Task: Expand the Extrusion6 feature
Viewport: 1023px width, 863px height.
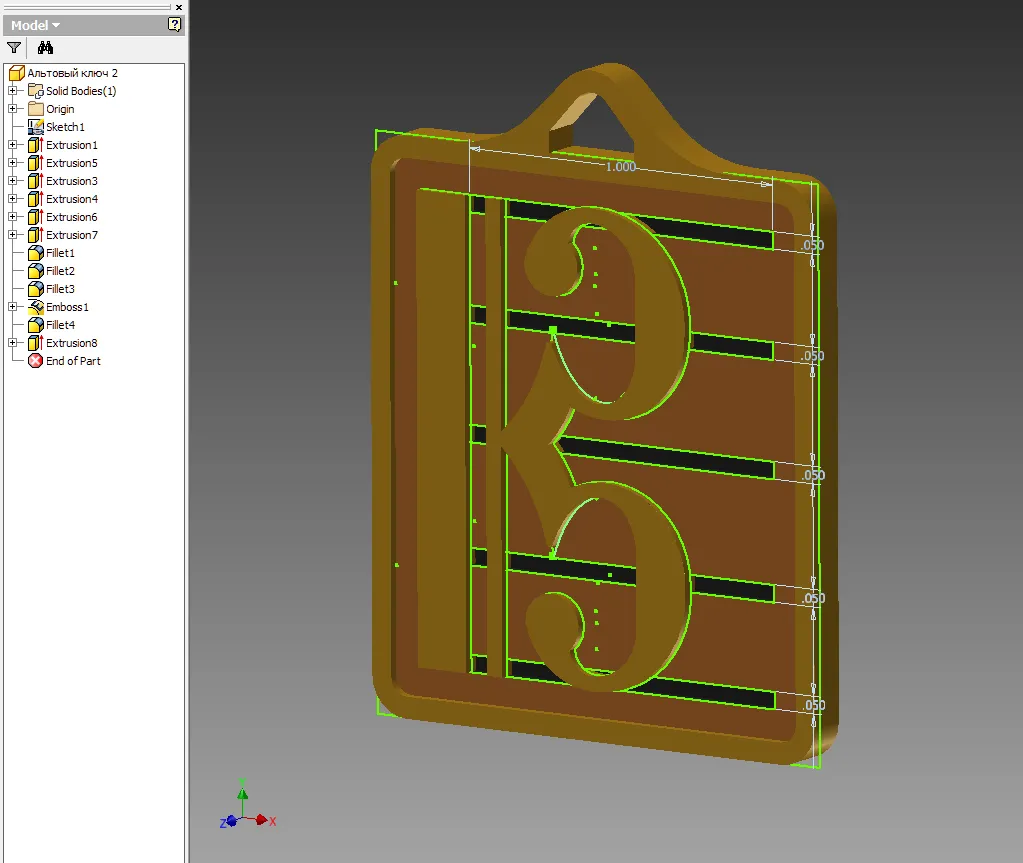Action: pyautogui.click(x=12, y=217)
